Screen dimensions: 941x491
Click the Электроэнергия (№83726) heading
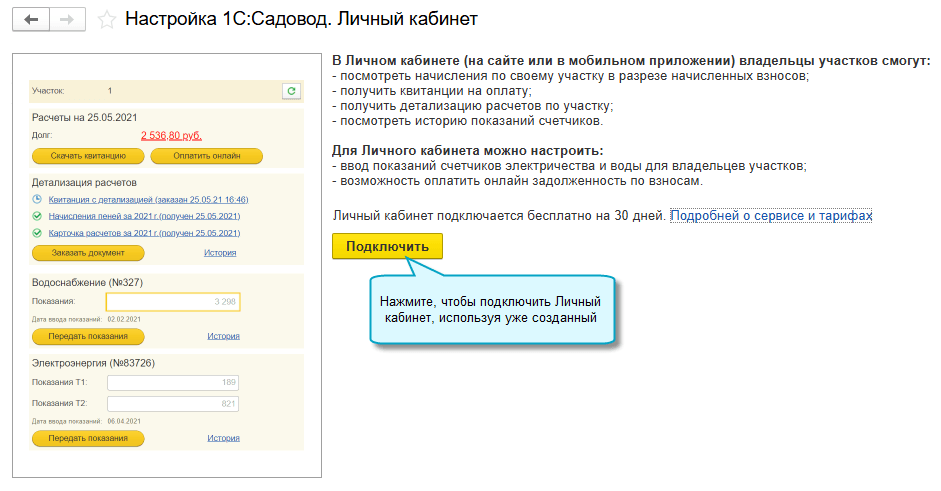click(93, 363)
